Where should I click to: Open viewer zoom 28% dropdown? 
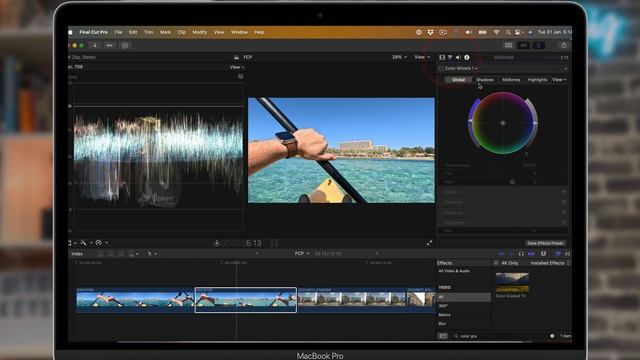coord(399,57)
